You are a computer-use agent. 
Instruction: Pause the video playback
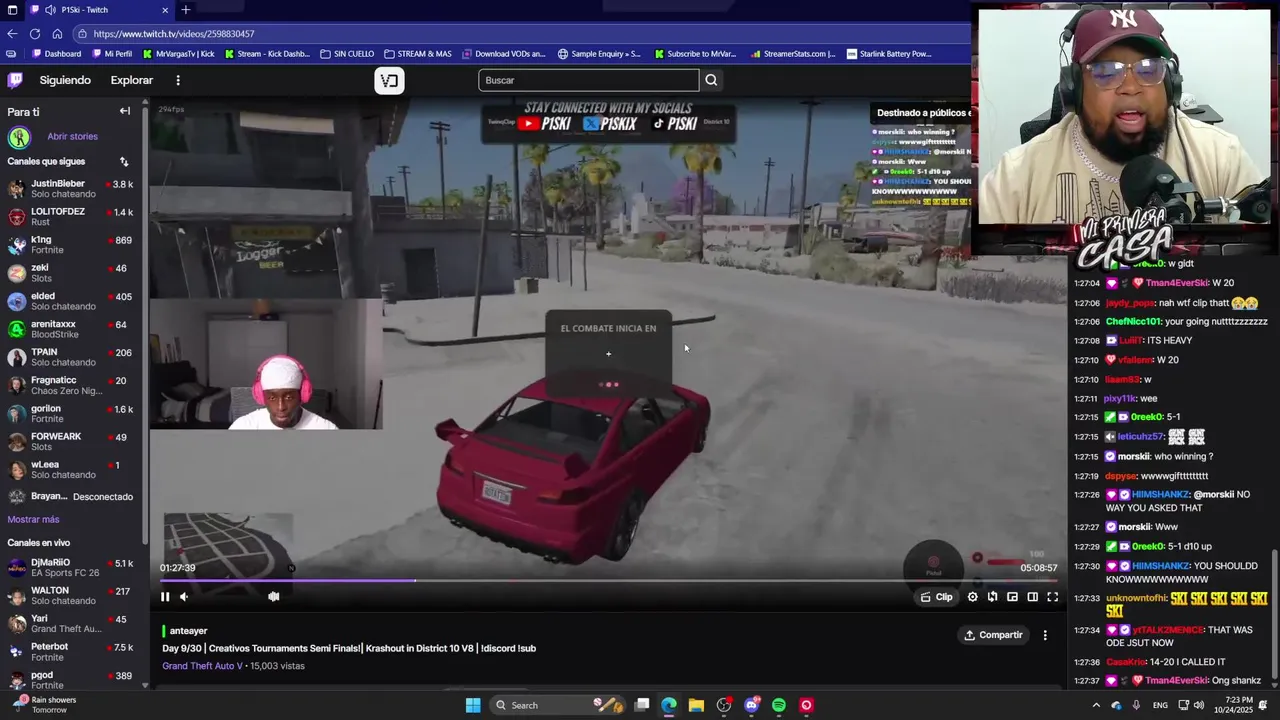[165, 597]
